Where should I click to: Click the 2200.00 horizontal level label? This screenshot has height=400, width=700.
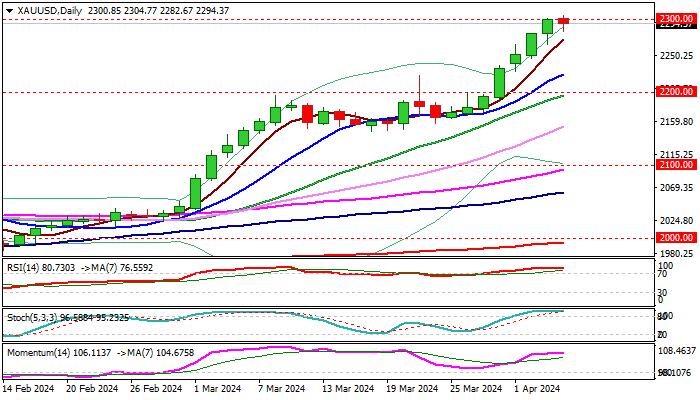676,91
